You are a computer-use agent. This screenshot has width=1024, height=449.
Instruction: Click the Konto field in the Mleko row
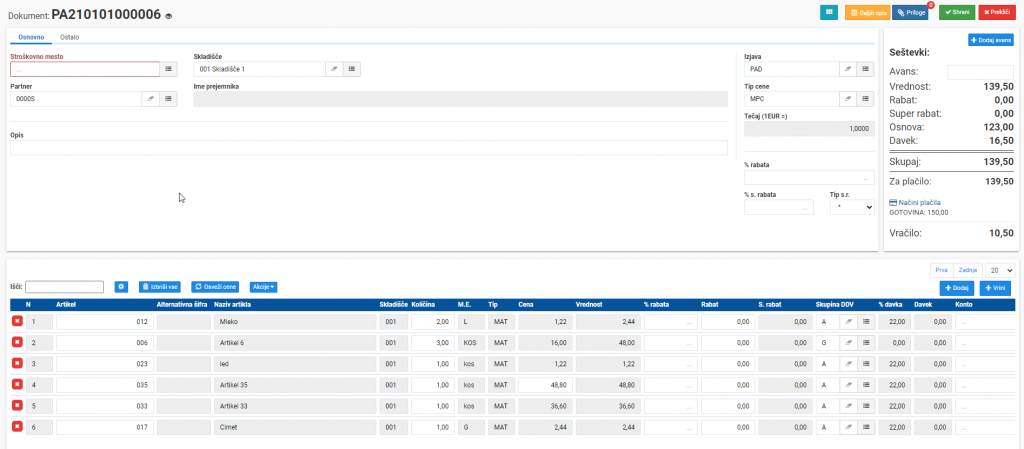(986, 321)
